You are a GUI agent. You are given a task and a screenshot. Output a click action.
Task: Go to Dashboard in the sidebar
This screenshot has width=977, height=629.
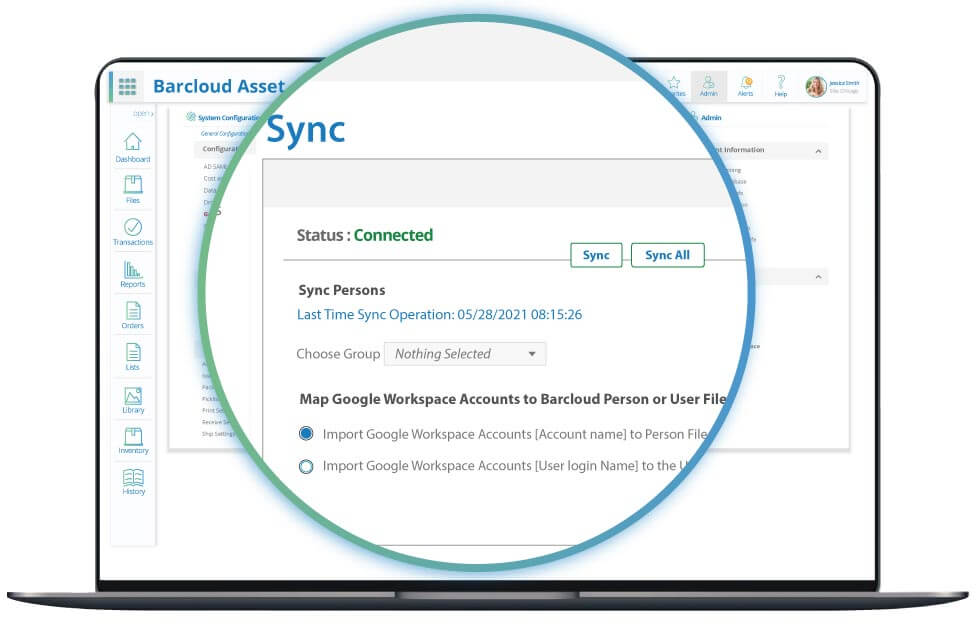(x=133, y=148)
